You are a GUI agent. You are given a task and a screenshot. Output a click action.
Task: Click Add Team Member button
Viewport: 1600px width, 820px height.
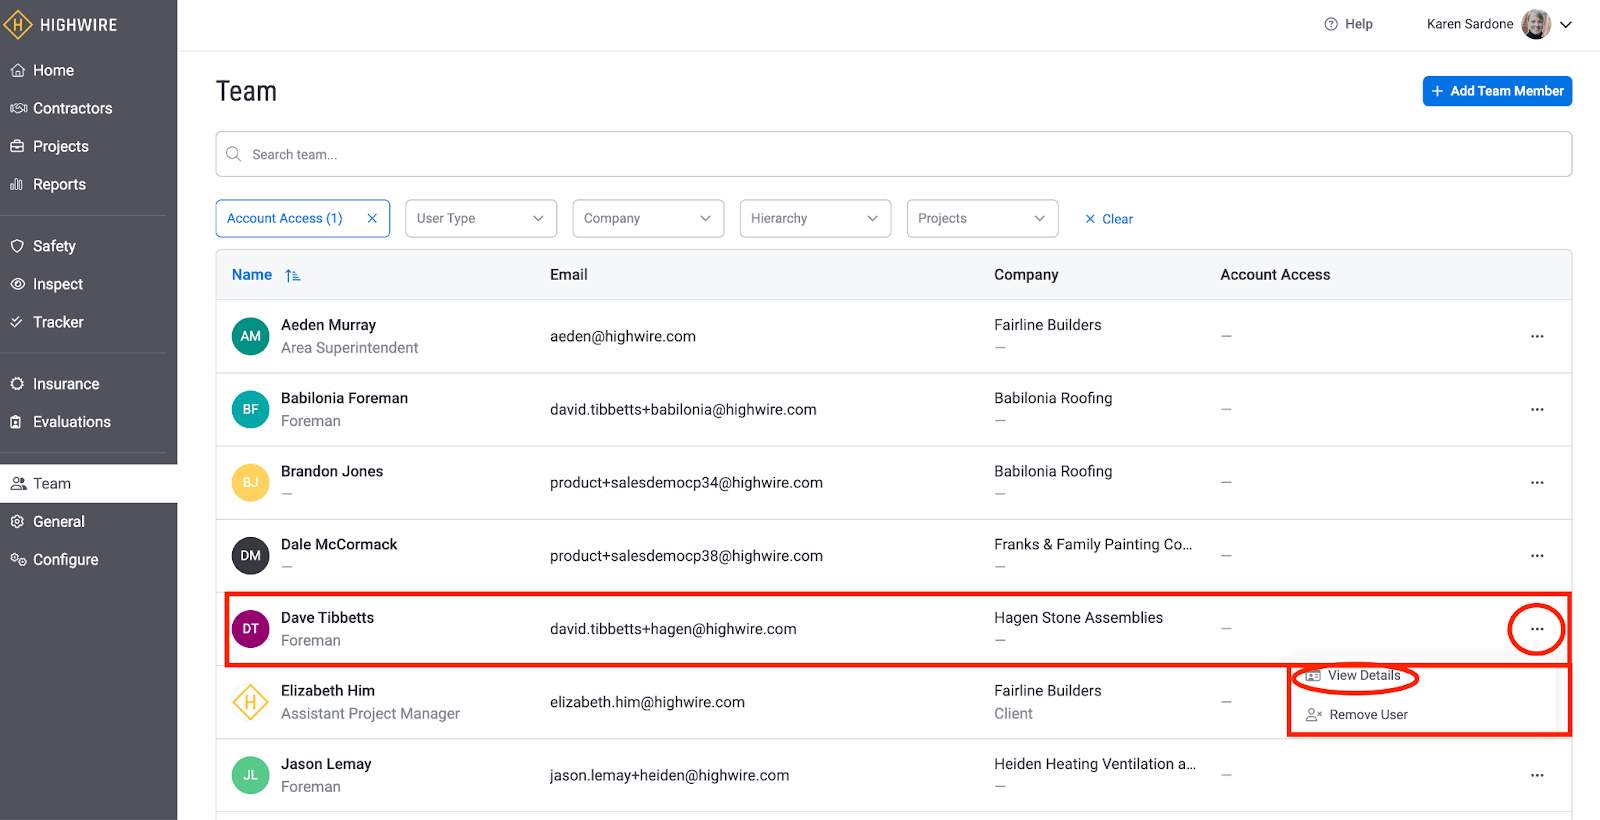tap(1497, 91)
